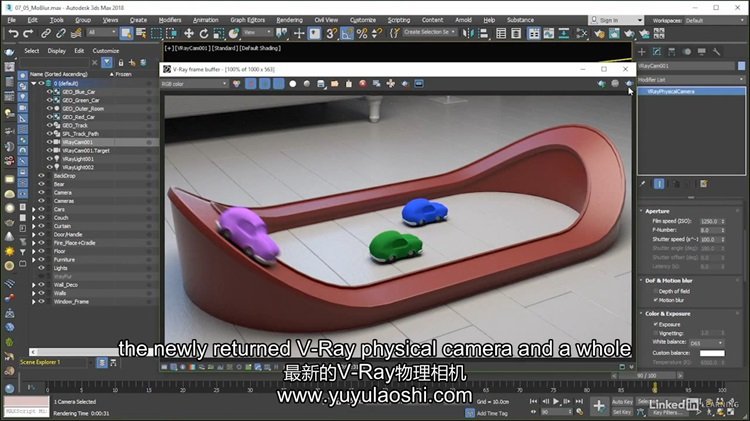Hide GEO_Red_Car with its eye icon
This screenshot has width=750, height=421.
[x=49, y=117]
